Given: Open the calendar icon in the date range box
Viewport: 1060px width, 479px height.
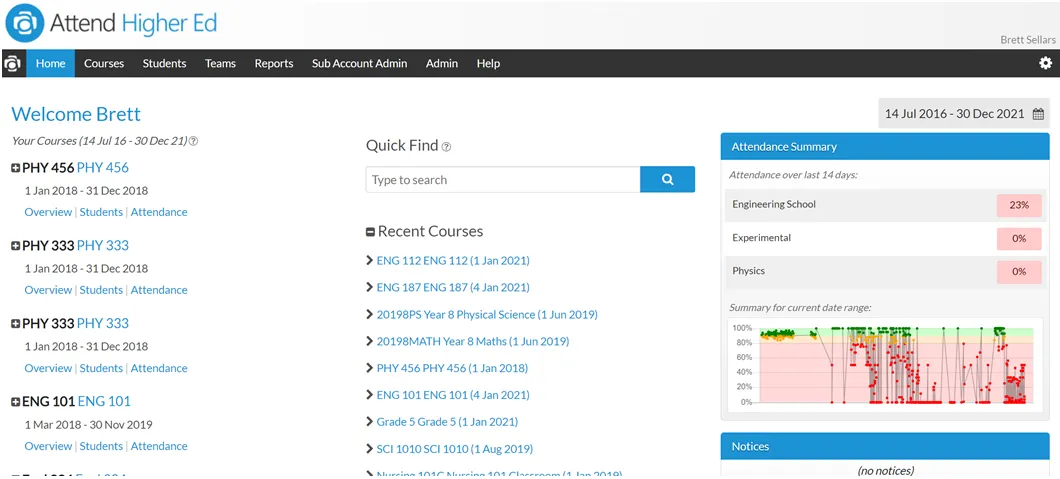Looking at the screenshot, I should click(x=1038, y=114).
